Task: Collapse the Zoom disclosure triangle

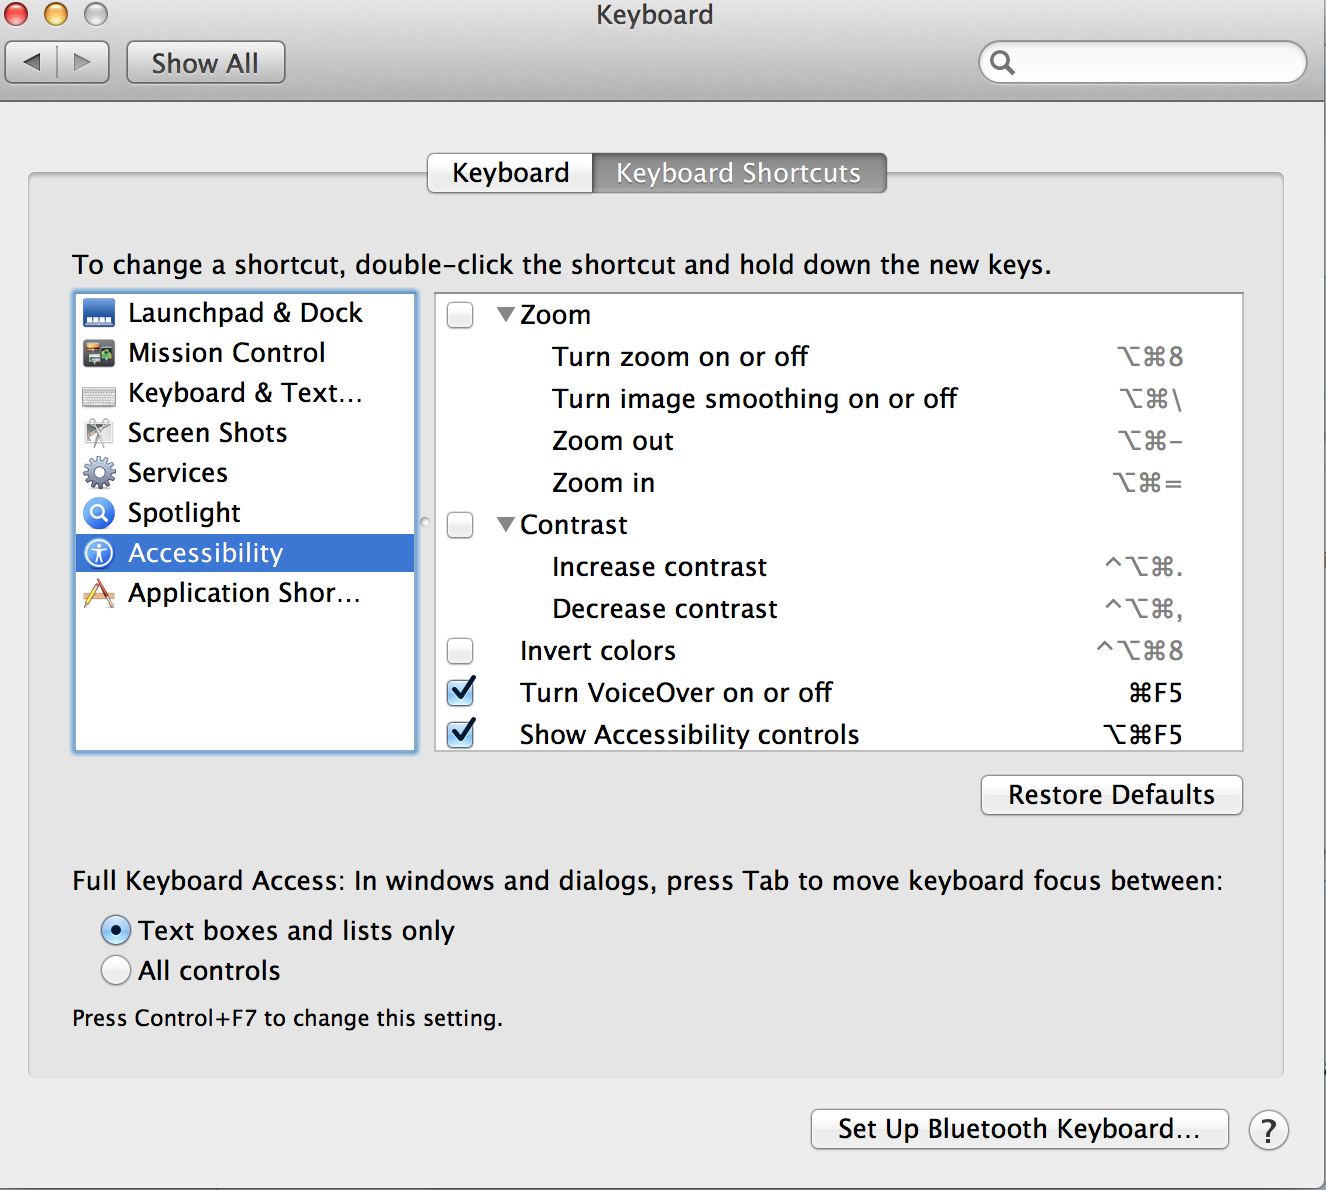Action: (x=506, y=315)
